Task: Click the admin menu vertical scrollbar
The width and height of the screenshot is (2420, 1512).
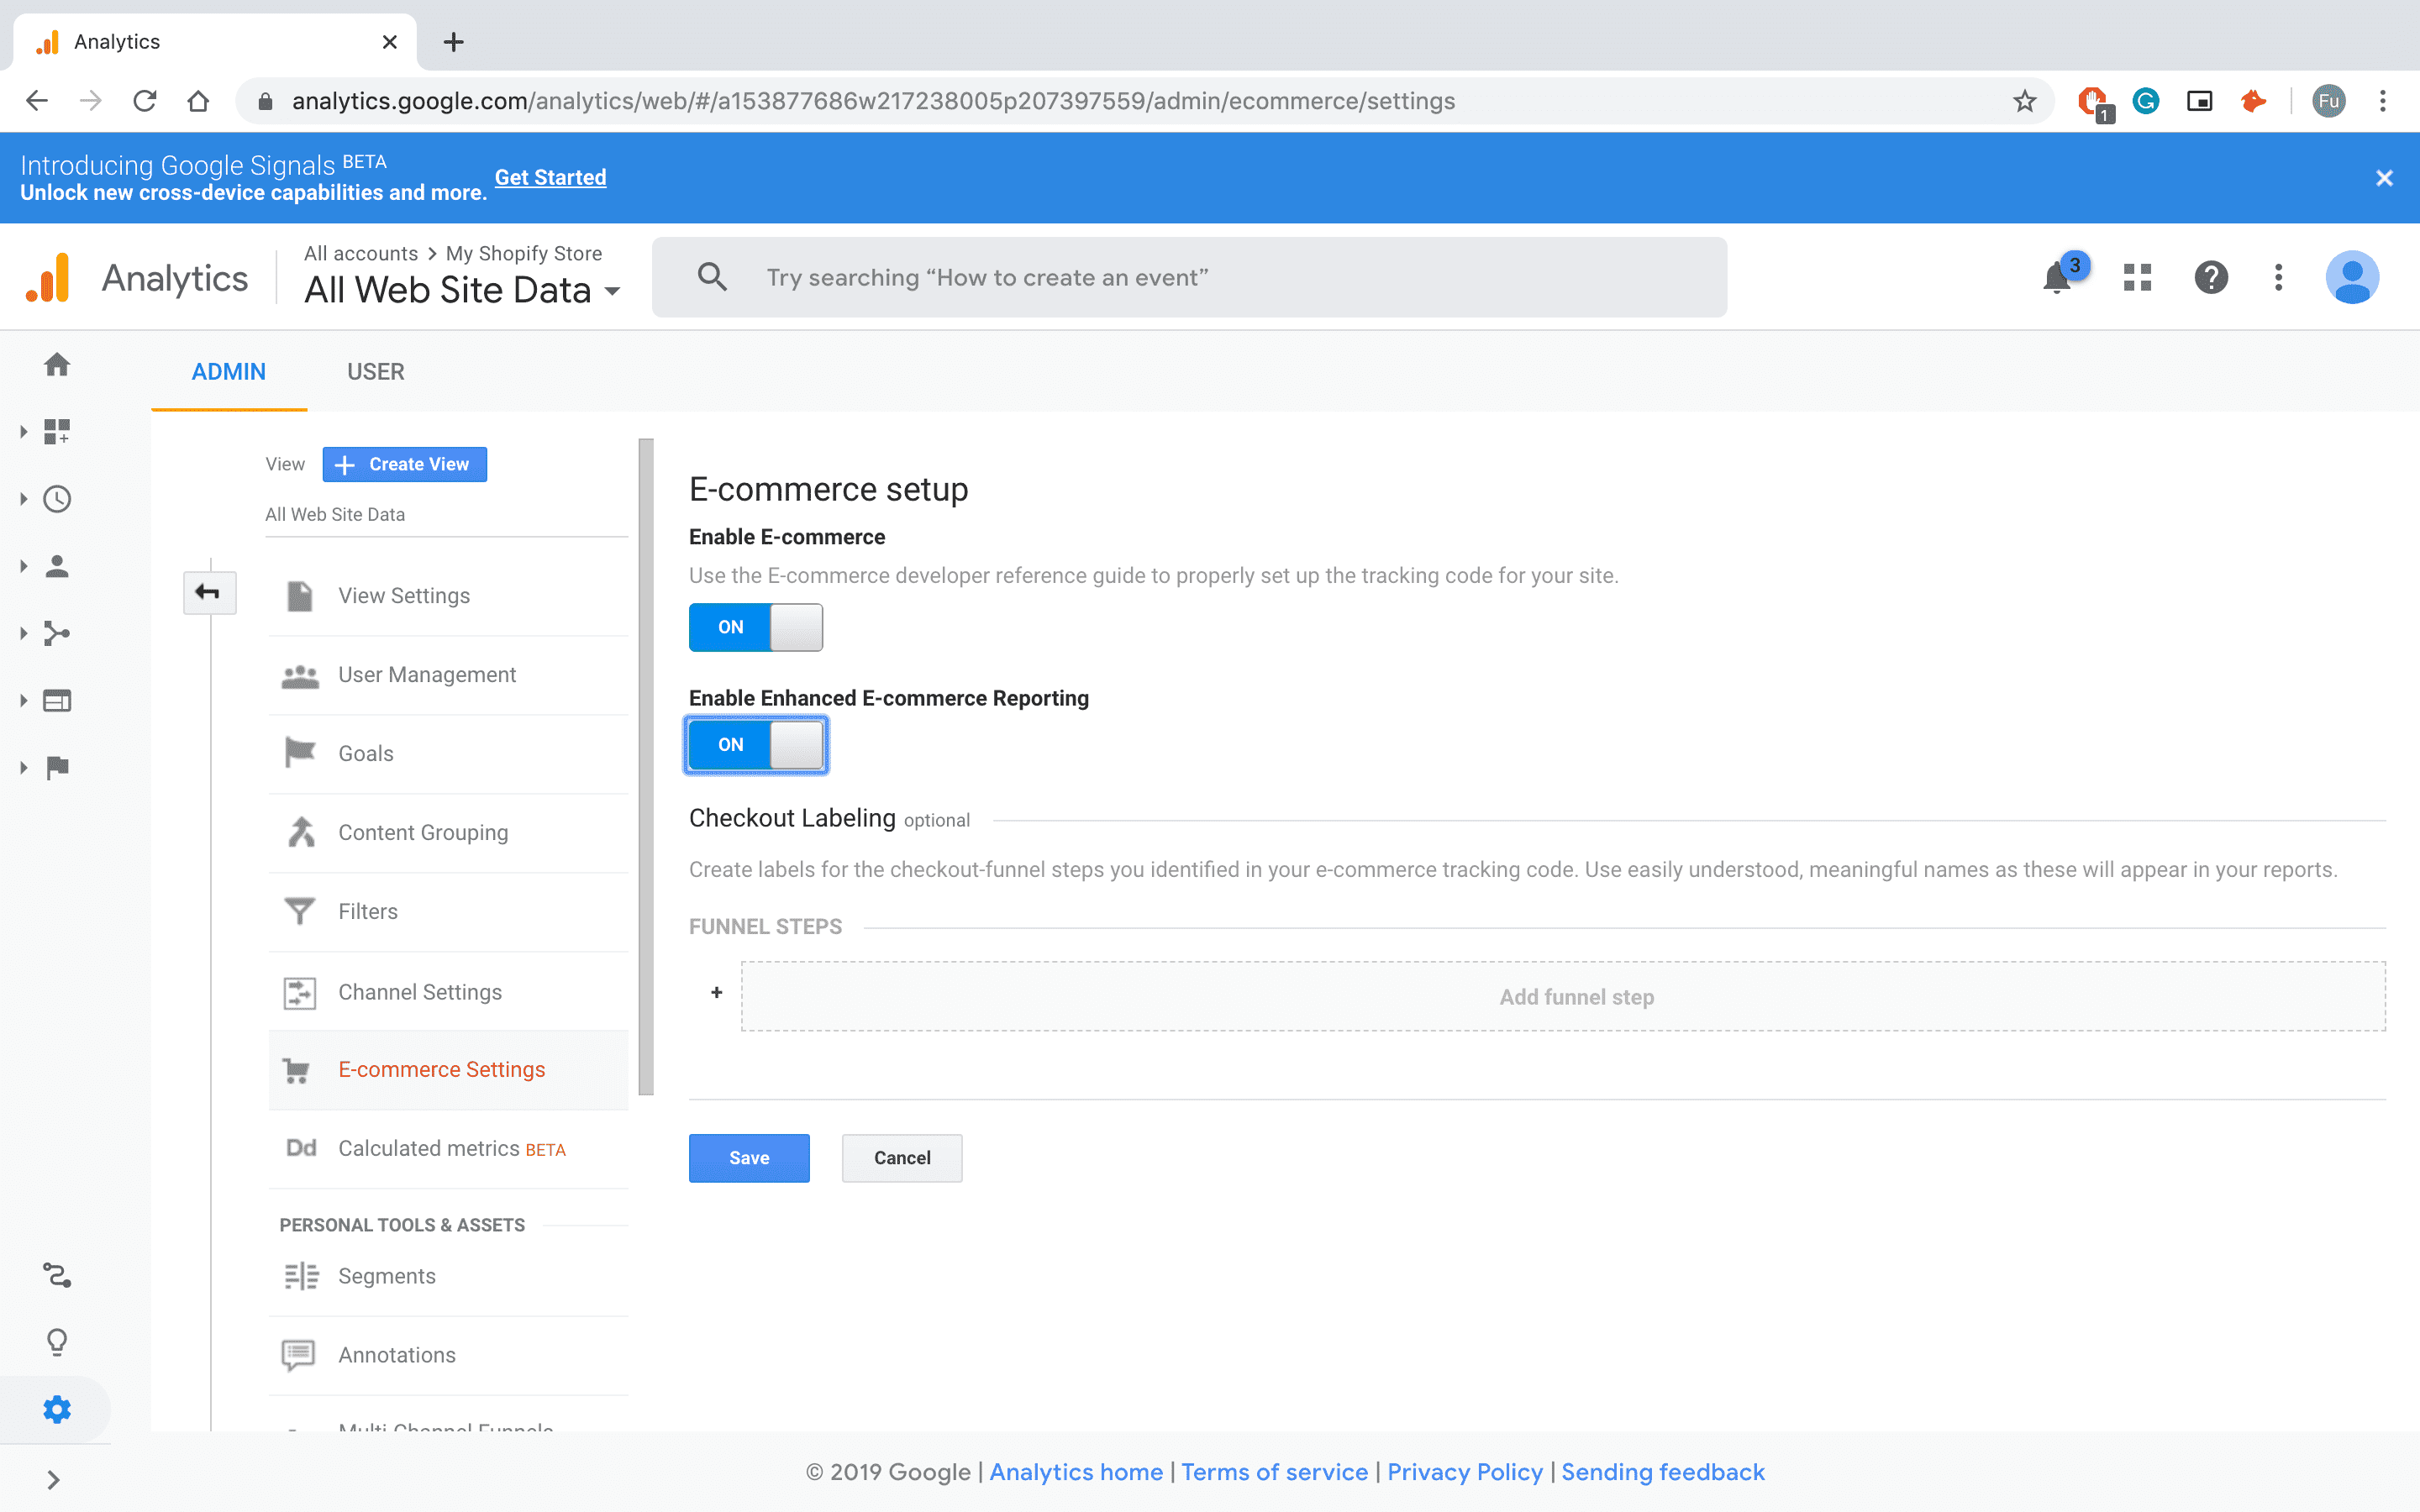Action: pos(646,766)
